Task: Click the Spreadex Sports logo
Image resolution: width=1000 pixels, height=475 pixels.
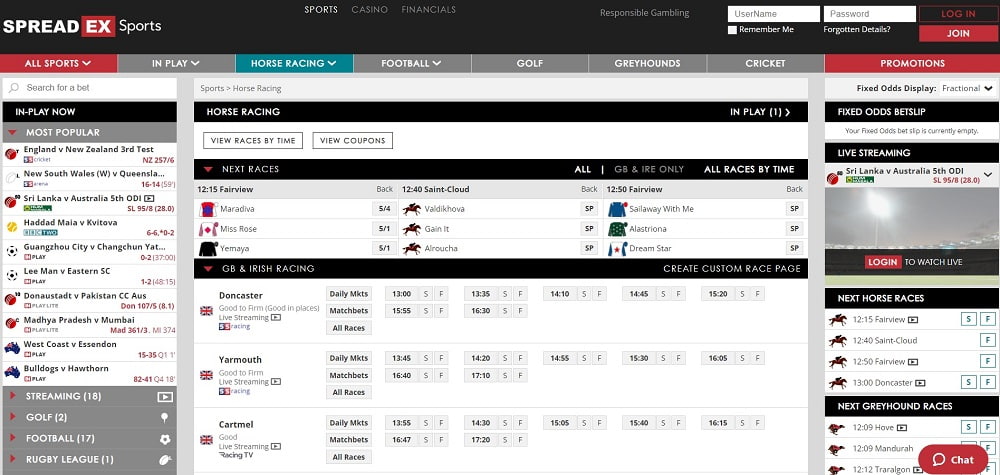Action: [82, 26]
